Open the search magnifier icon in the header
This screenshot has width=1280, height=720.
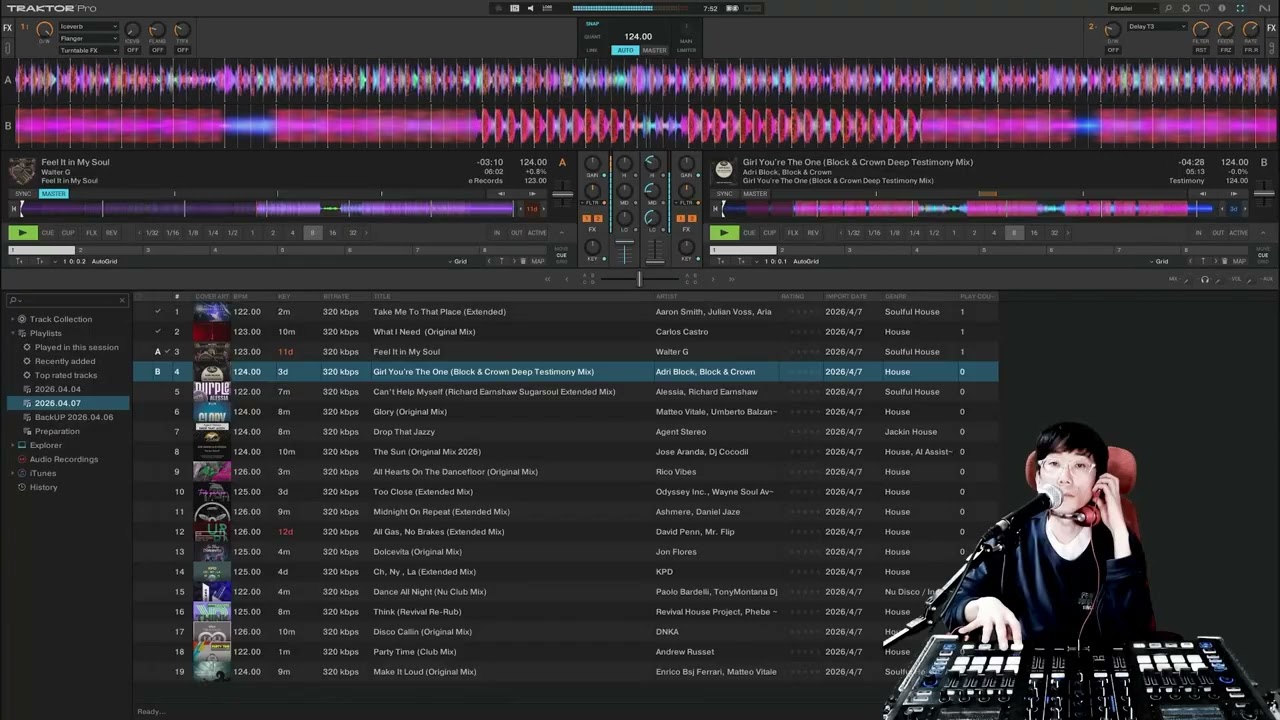pyautogui.click(x=1168, y=8)
